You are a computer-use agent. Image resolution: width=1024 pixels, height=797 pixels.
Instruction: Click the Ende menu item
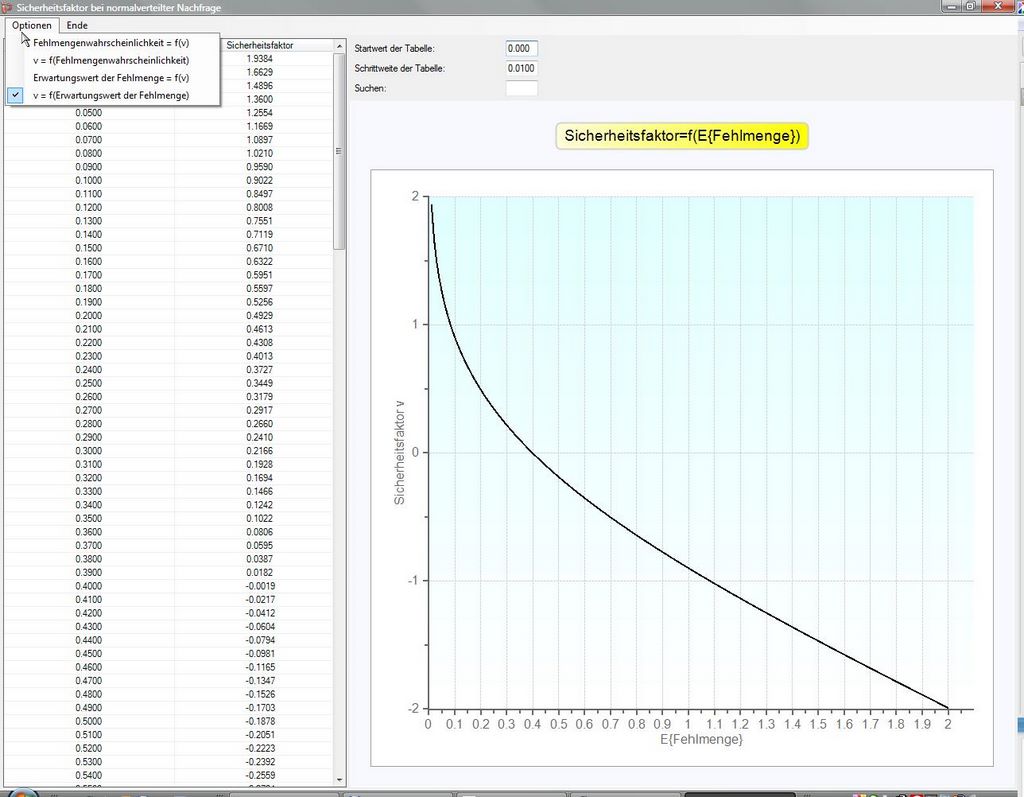pyautogui.click(x=77, y=25)
